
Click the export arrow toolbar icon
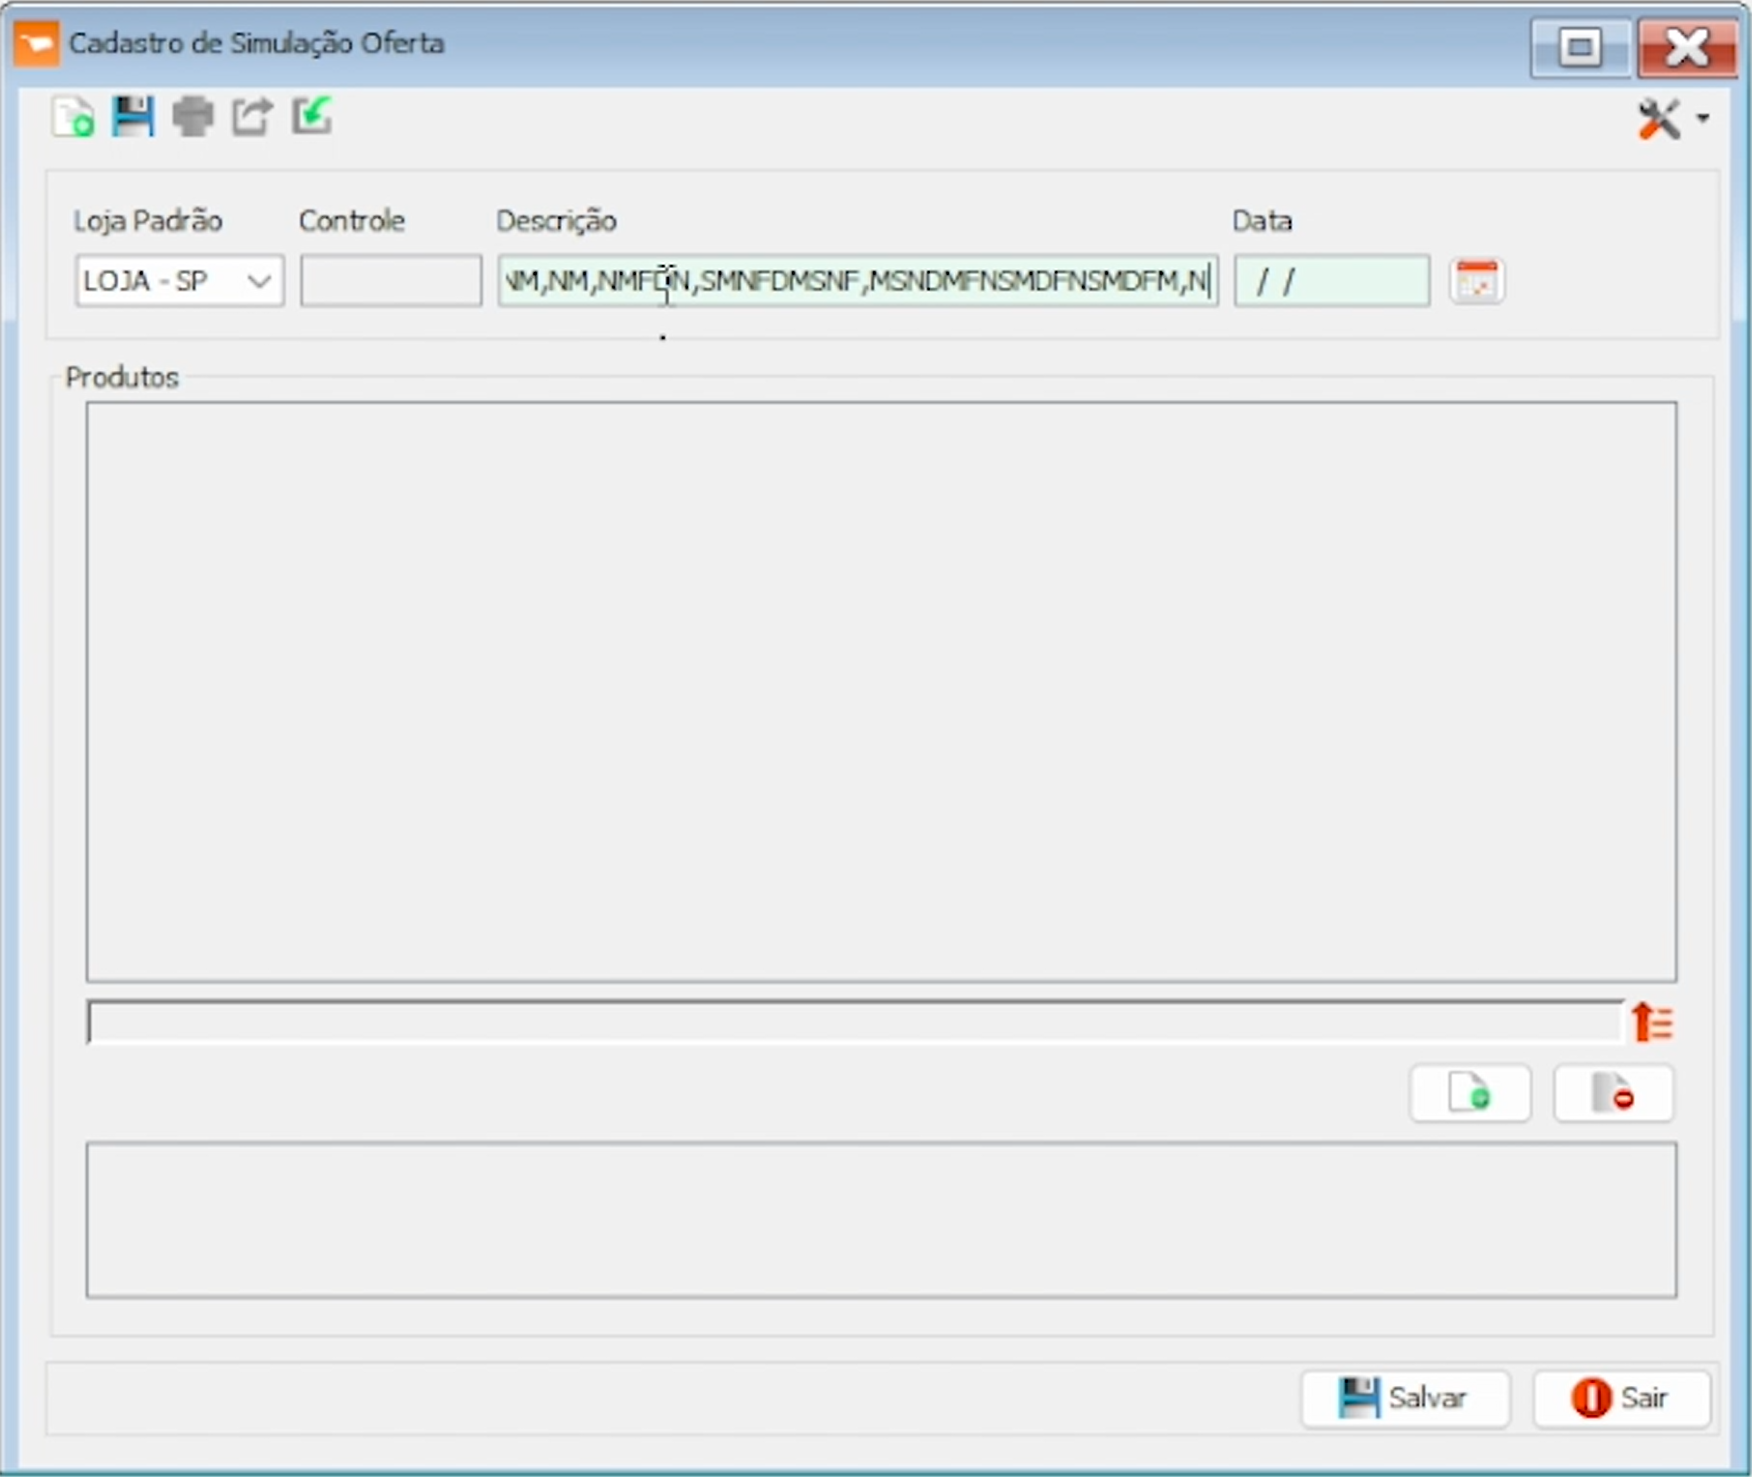(252, 117)
